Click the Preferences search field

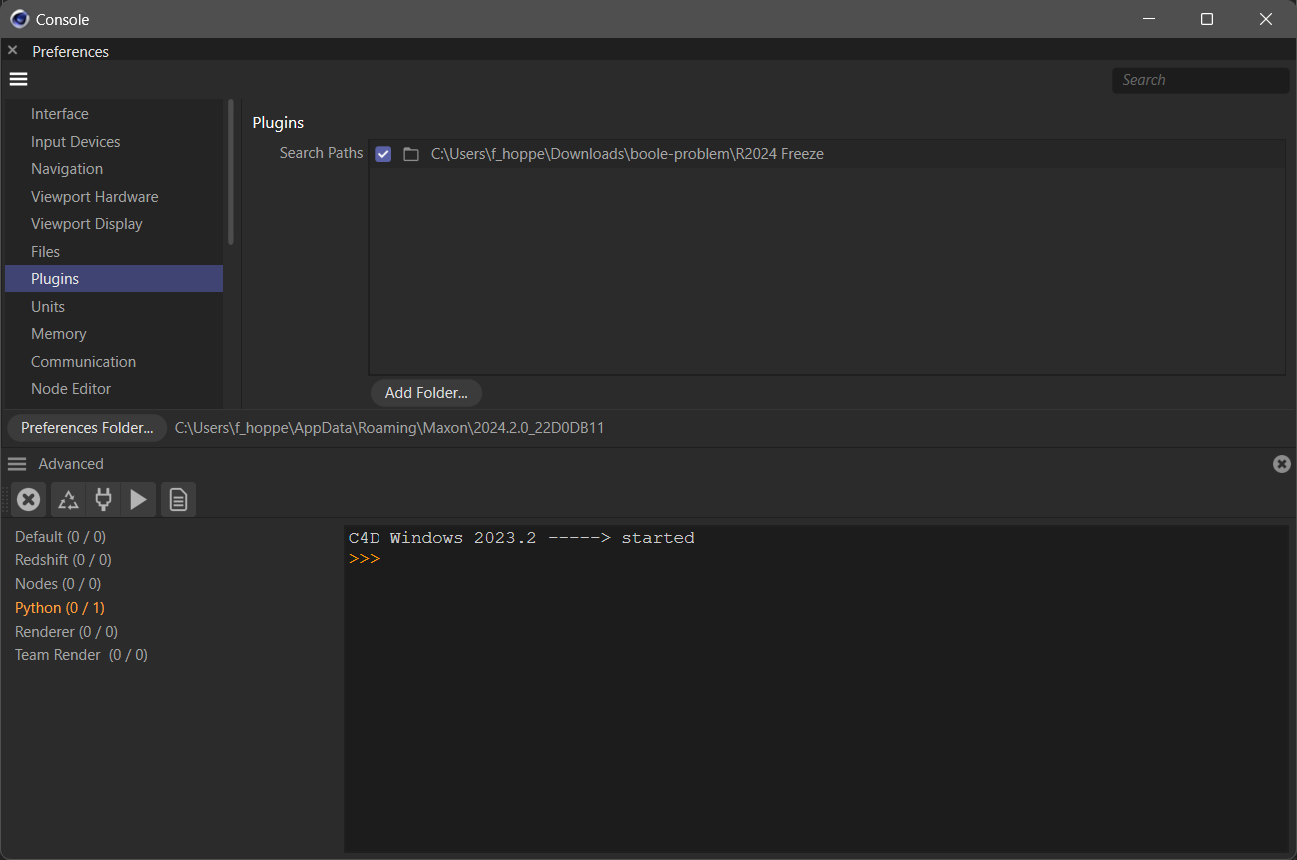1200,80
